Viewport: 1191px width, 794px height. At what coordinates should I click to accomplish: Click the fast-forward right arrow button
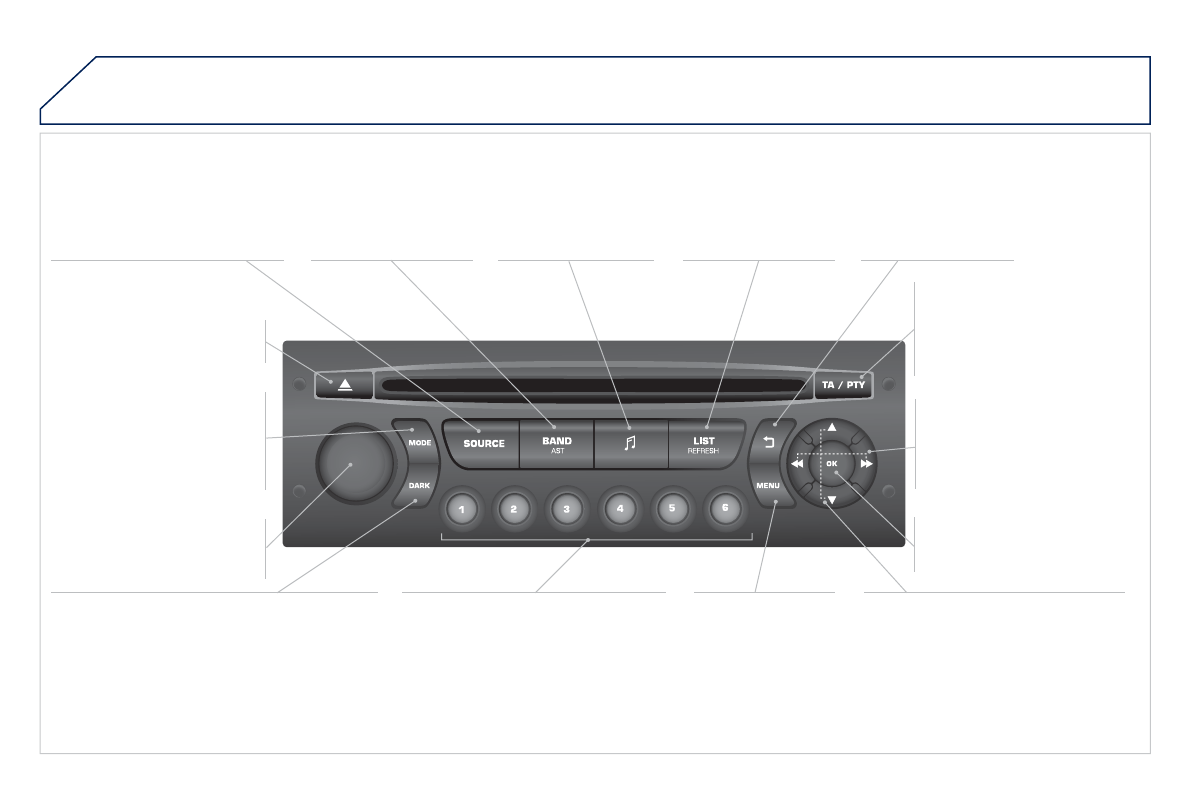click(866, 463)
